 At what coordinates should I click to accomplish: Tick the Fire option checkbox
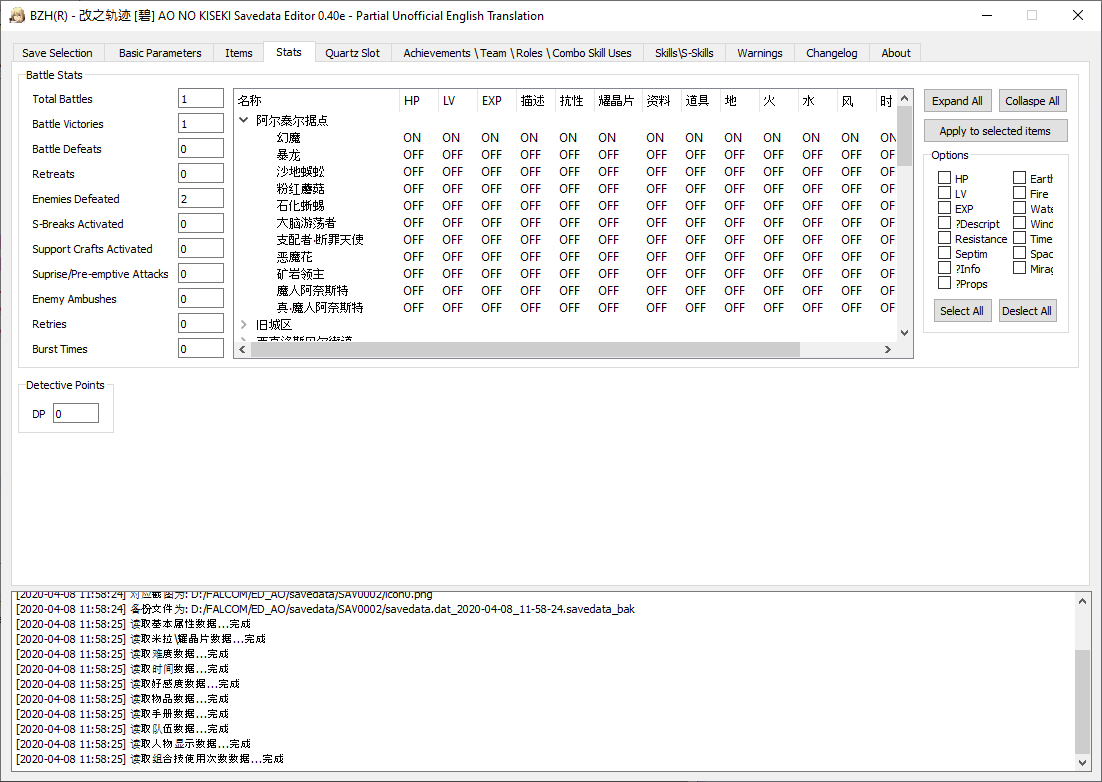pos(1020,193)
